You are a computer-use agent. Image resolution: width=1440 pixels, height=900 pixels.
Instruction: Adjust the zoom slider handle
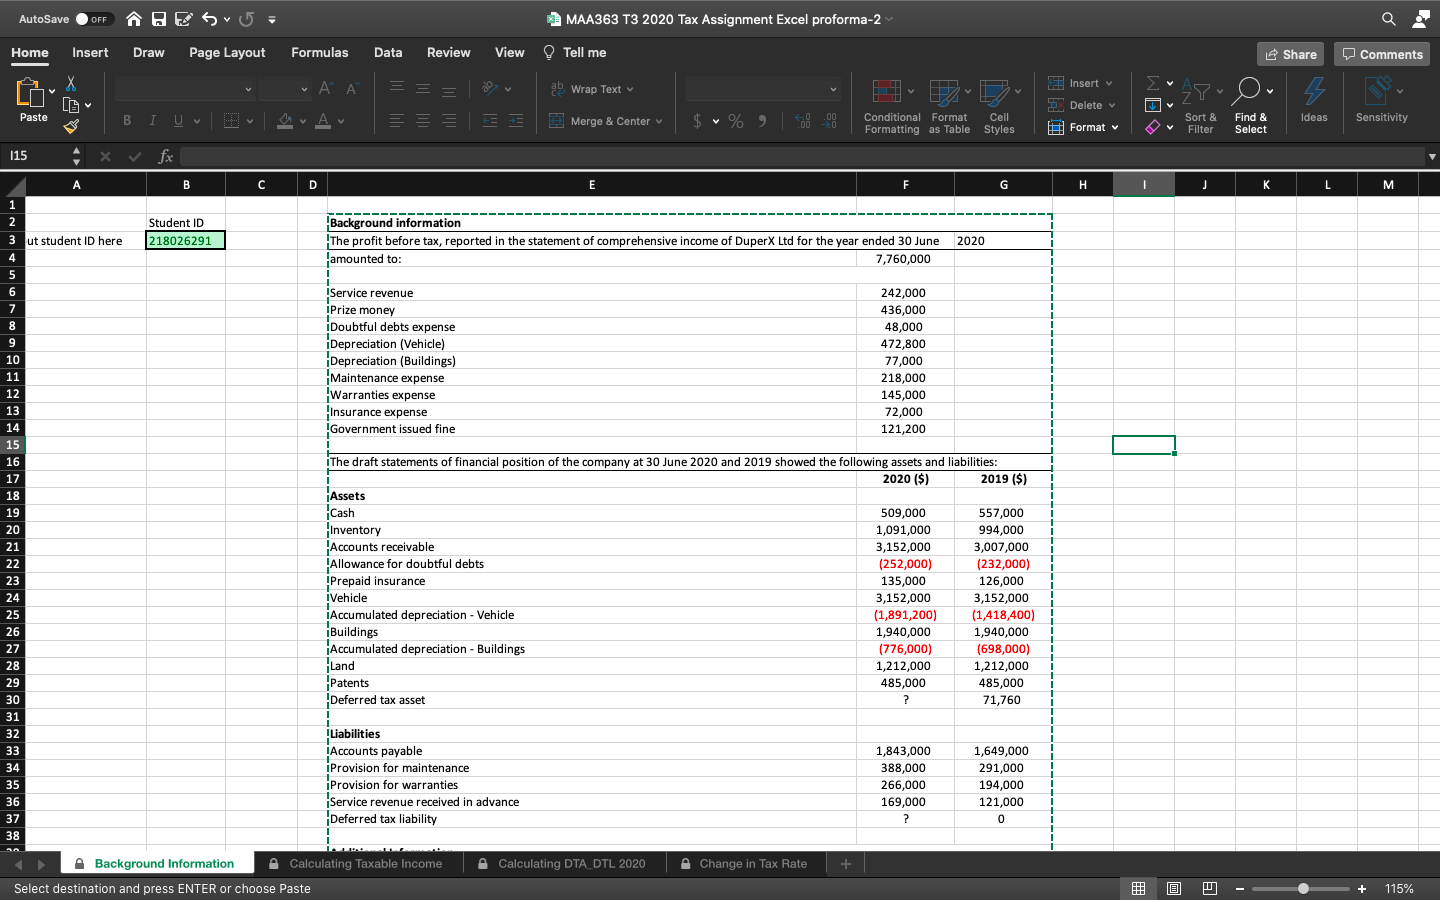click(x=1303, y=888)
